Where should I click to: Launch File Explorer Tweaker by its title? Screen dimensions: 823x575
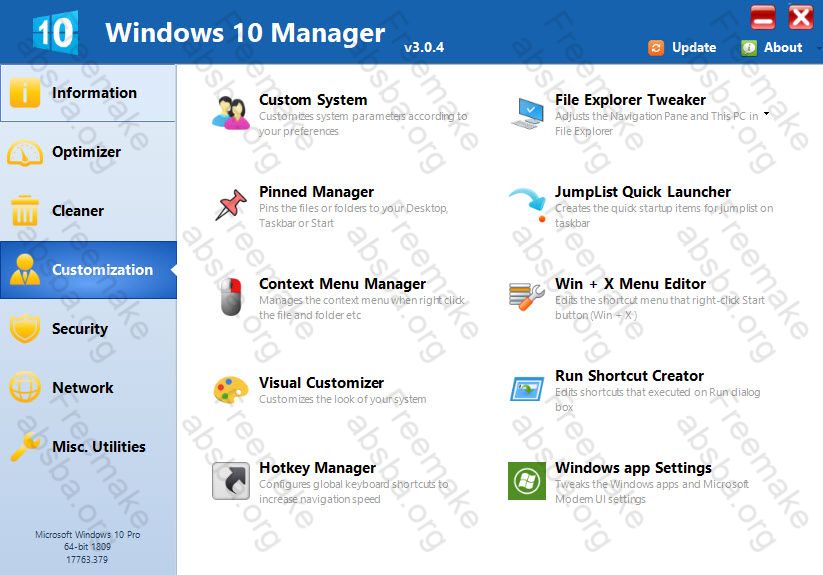tap(630, 100)
